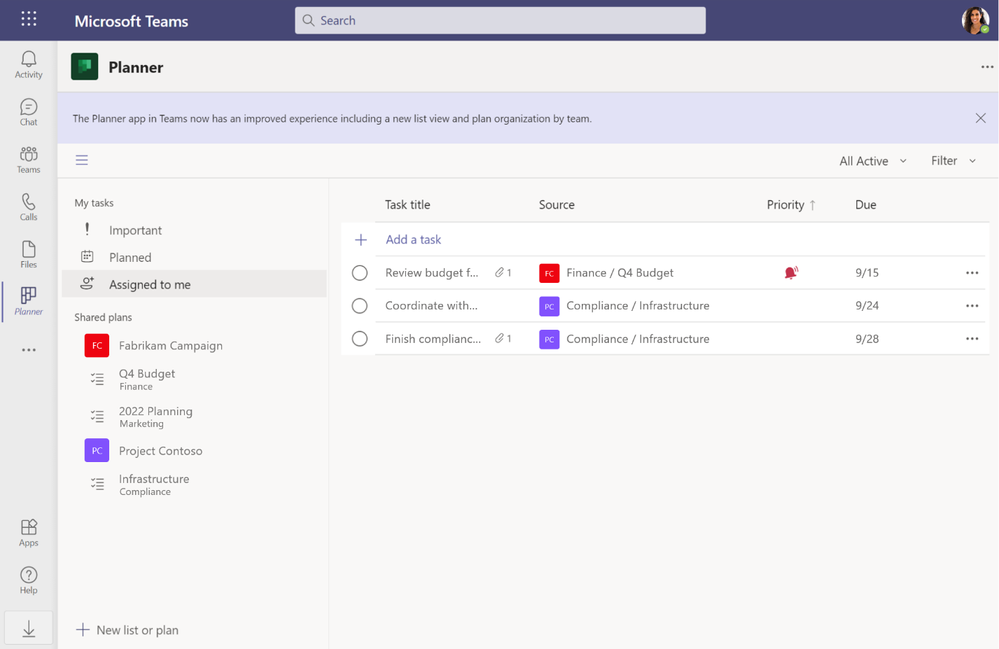This screenshot has height=649, width=999.
Task: Click the red urgent priority bell icon
Action: [x=791, y=273]
